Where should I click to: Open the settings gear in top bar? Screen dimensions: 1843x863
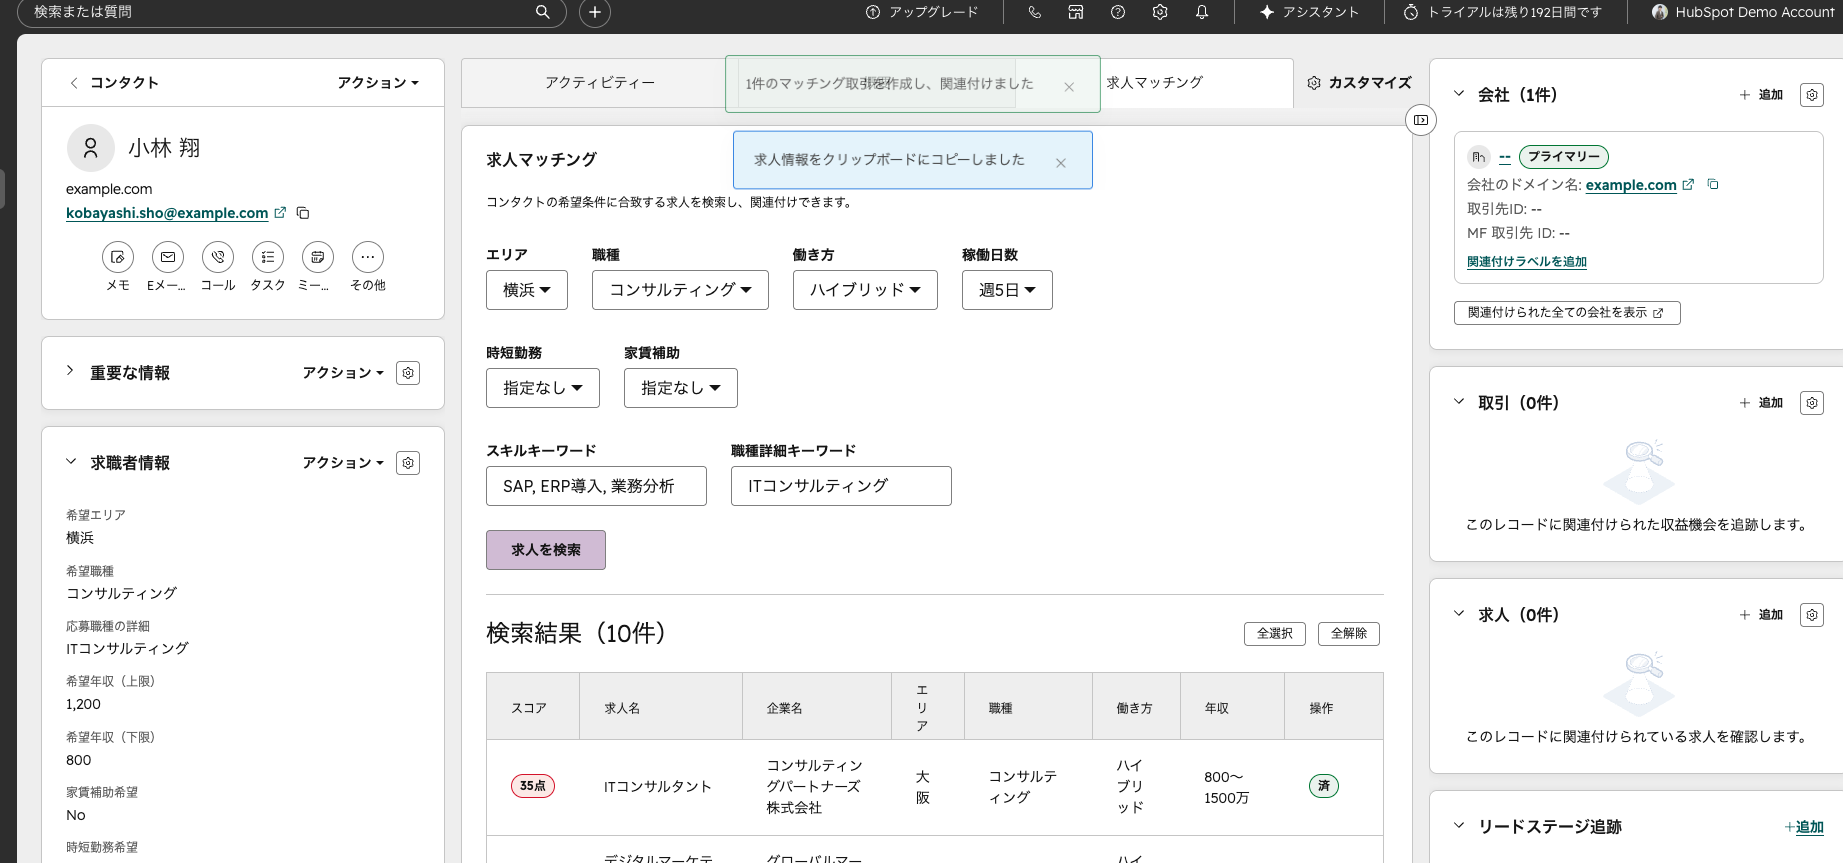pyautogui.click(x=1160, y=12)
